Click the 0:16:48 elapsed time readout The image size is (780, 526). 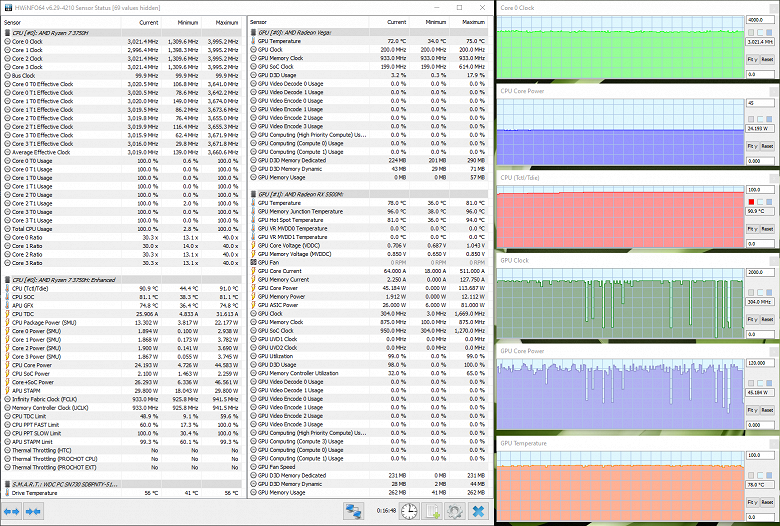pyautogui.click(x=386, y=511)
